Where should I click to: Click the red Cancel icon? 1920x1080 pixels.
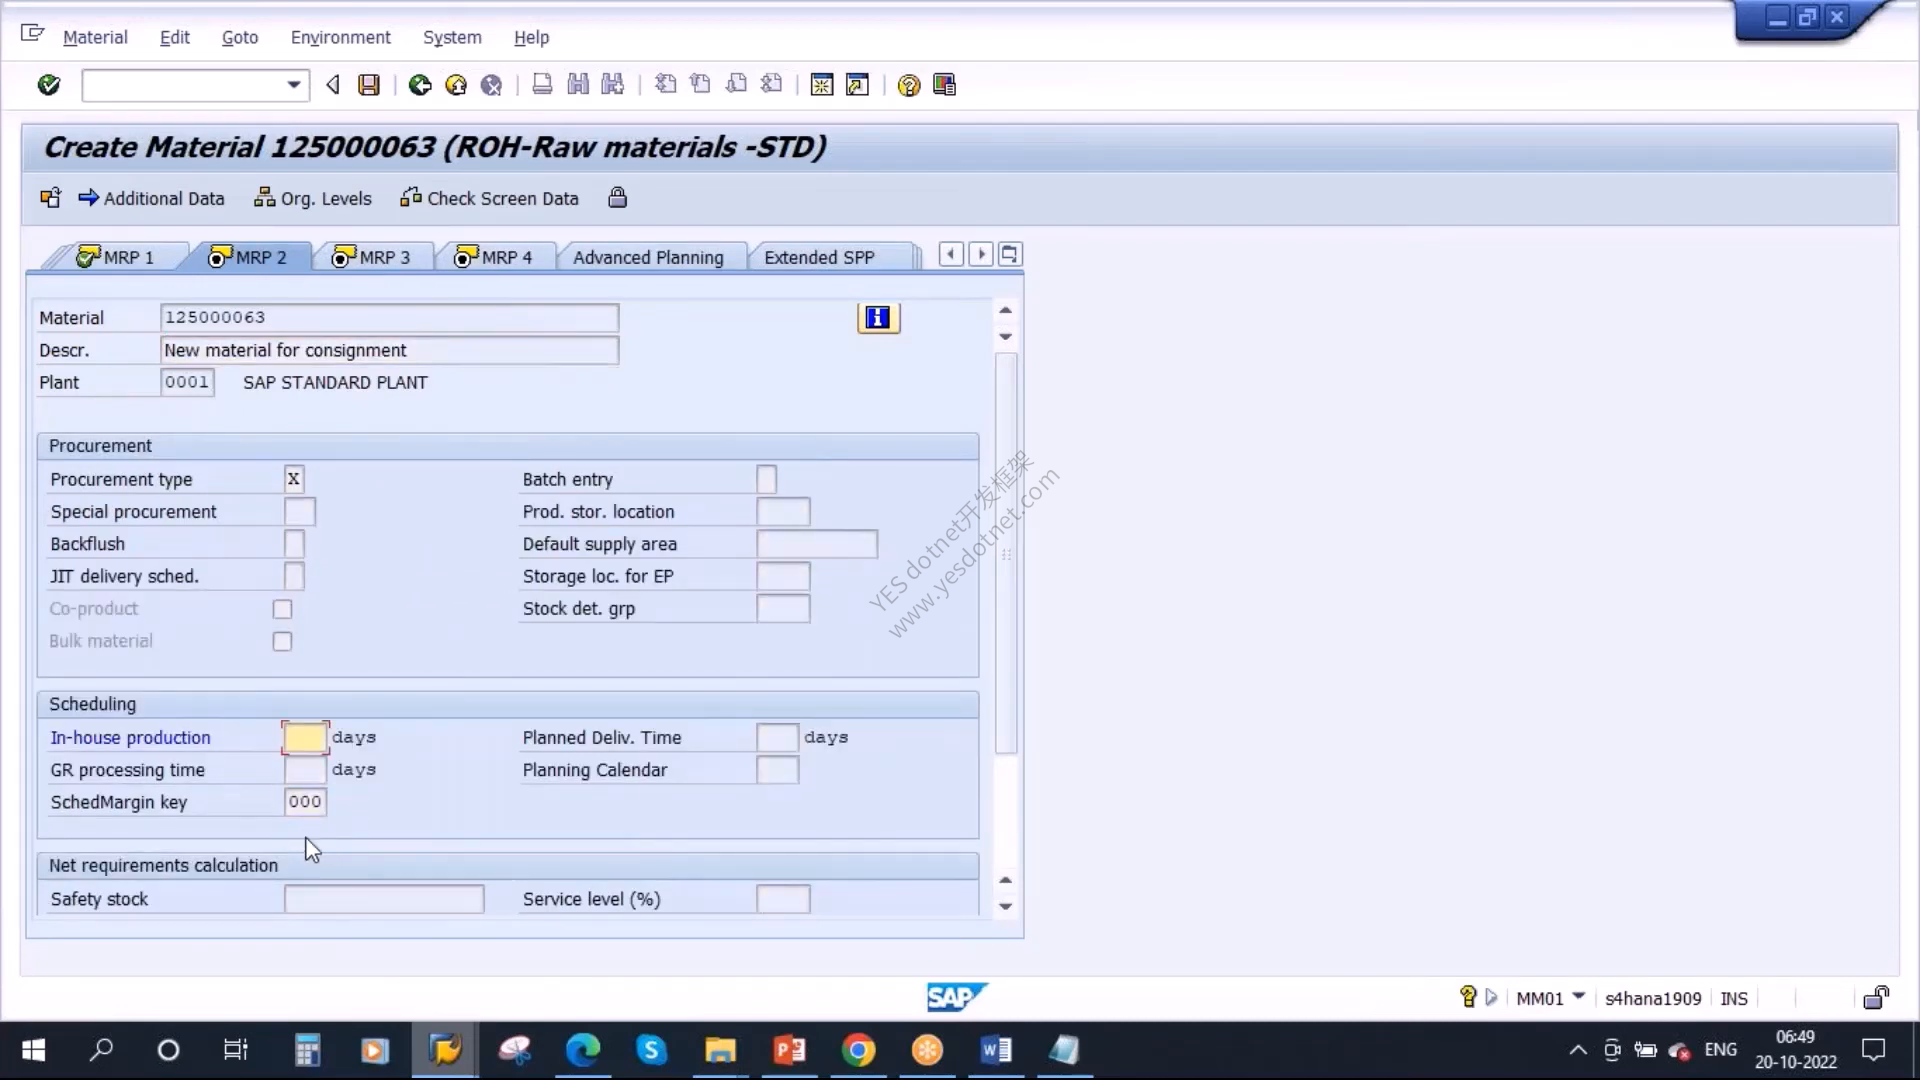[491, 85]
